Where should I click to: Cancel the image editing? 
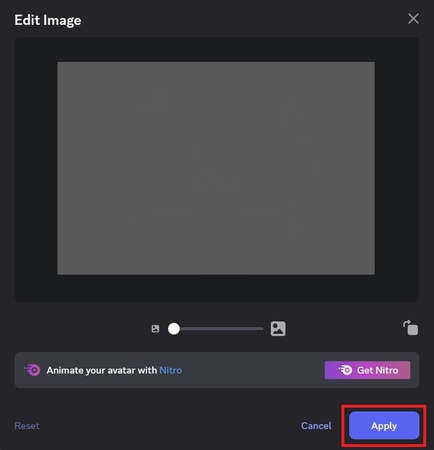pos(316,426)
